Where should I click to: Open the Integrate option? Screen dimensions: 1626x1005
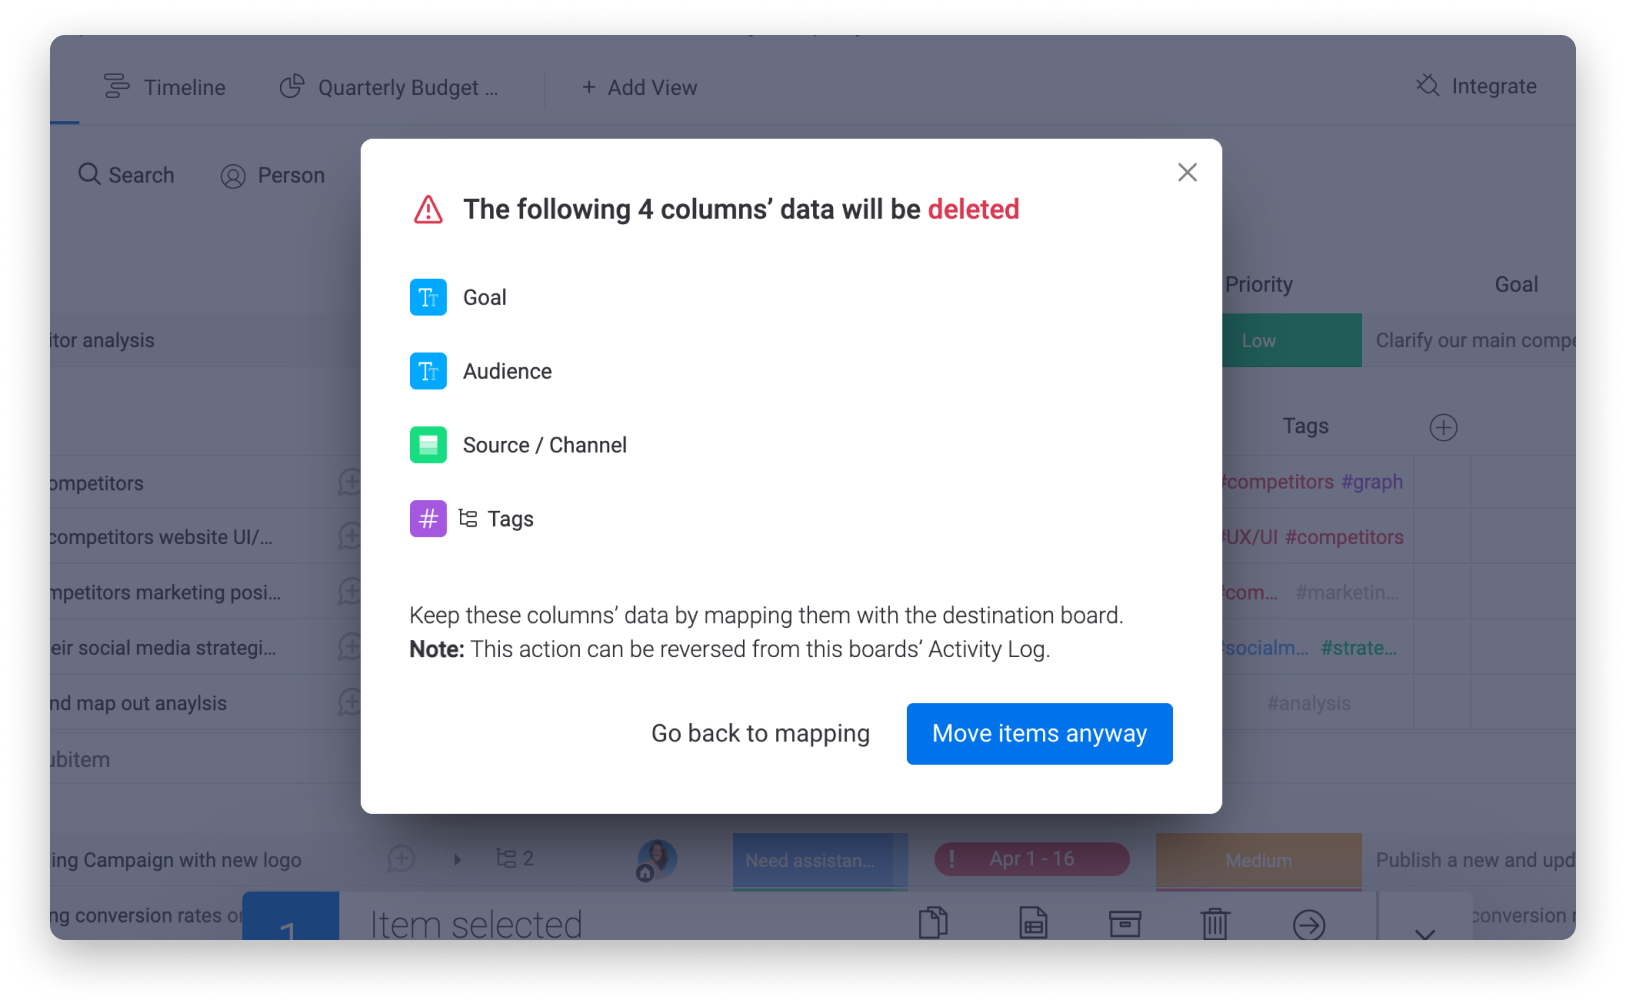coord(1476,86)
